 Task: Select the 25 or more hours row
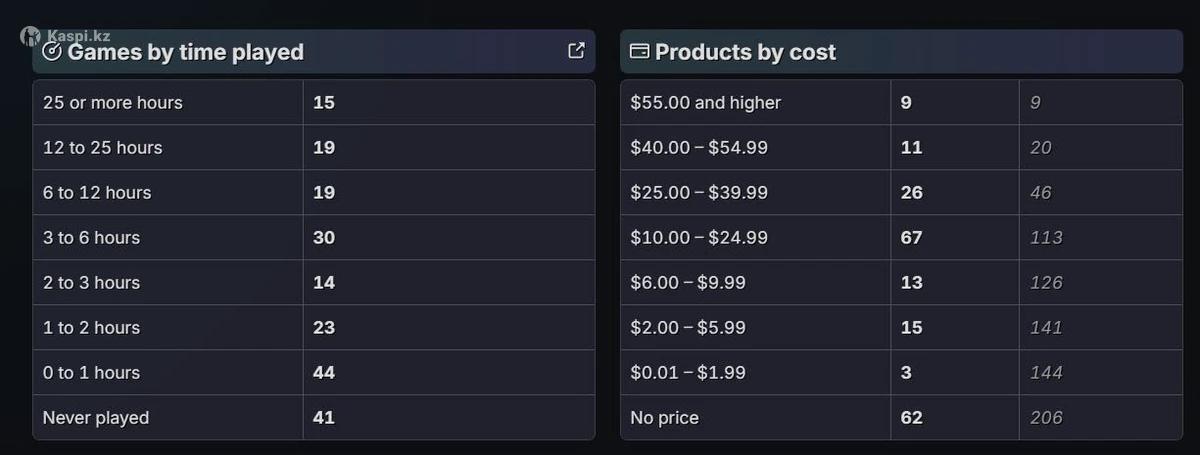click(113, 103)
